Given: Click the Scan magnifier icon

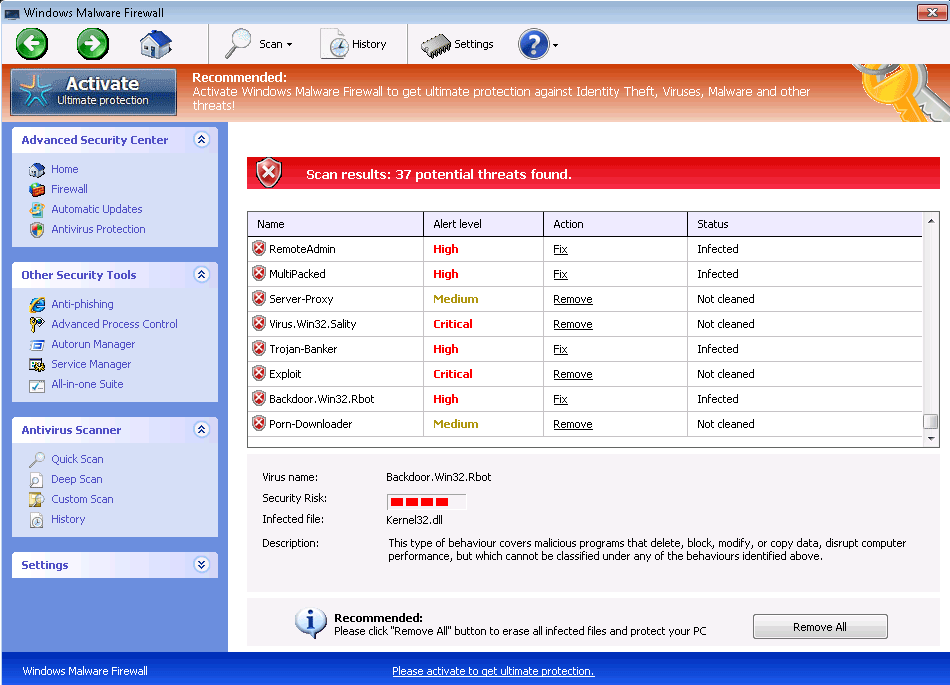Looking at the screenshot, I should [239, 44].
